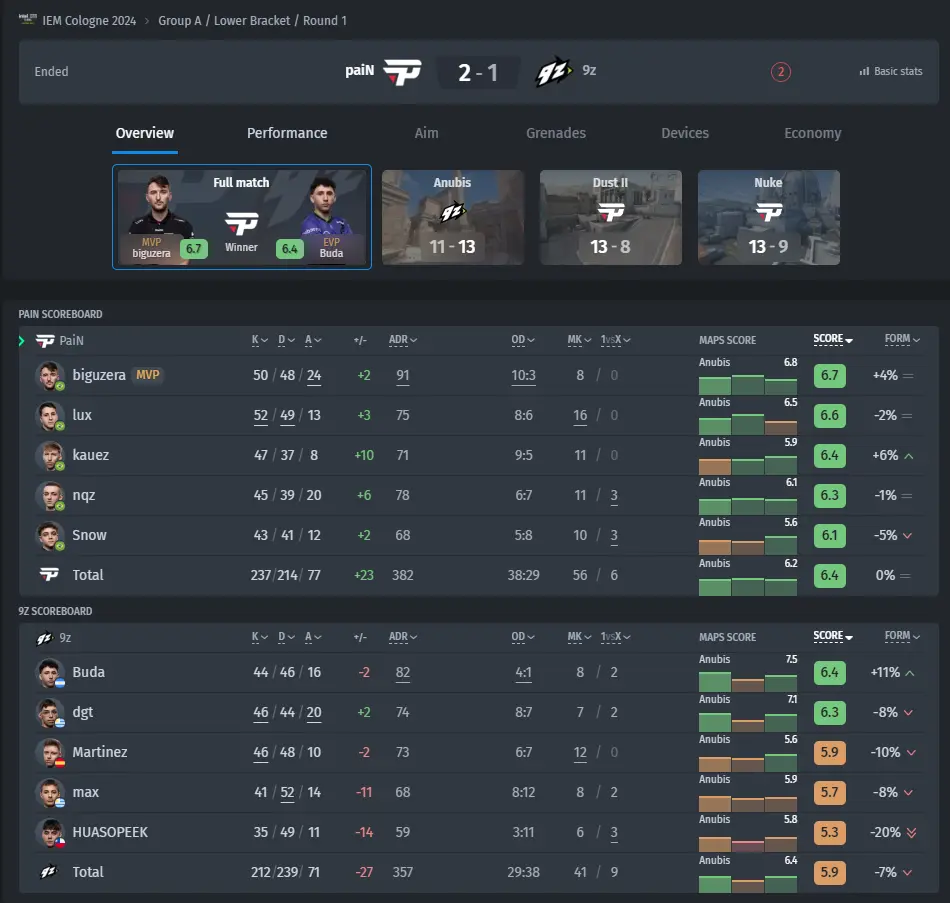Viewport: 950px width, 903px height.
Task: Sort PaiN scoreboard by OD
Action: click(x=522, y=340)
